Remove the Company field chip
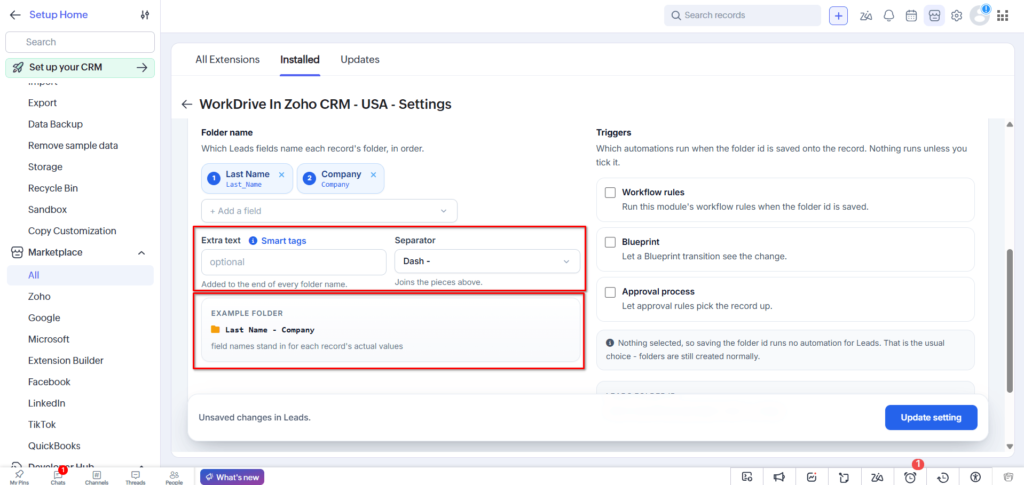Screen dimensions: 1024x485 pyautogui.click(x=374, y=174)
